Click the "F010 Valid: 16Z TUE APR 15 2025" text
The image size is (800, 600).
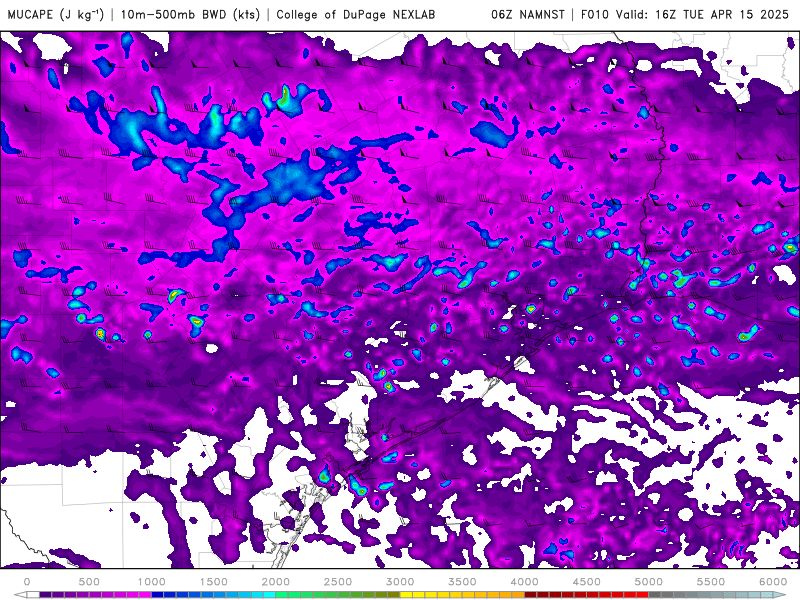coord(685,14)
